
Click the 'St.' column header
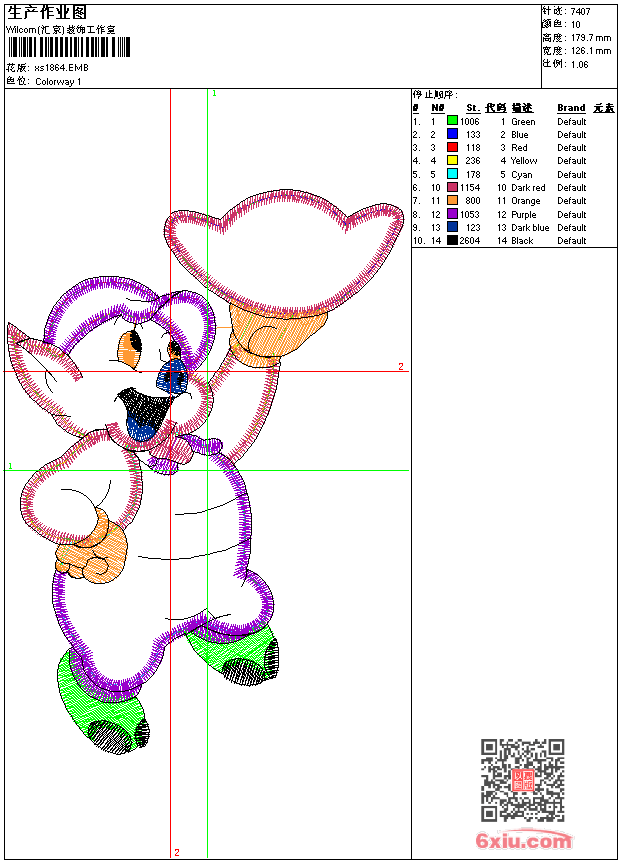coord(473,108)
